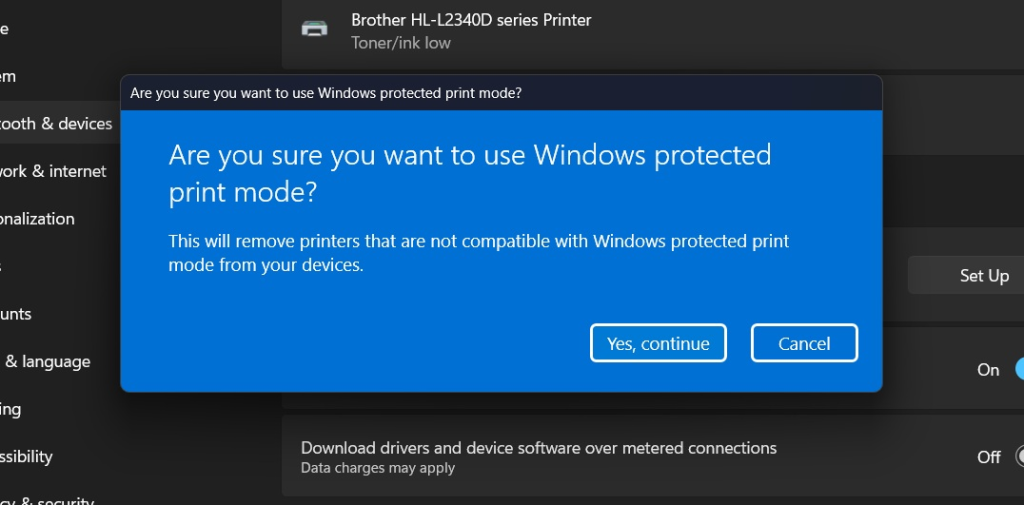Switch to Time & language settings
This screenshot has width=1024, height=505.
tap(45, 362)
